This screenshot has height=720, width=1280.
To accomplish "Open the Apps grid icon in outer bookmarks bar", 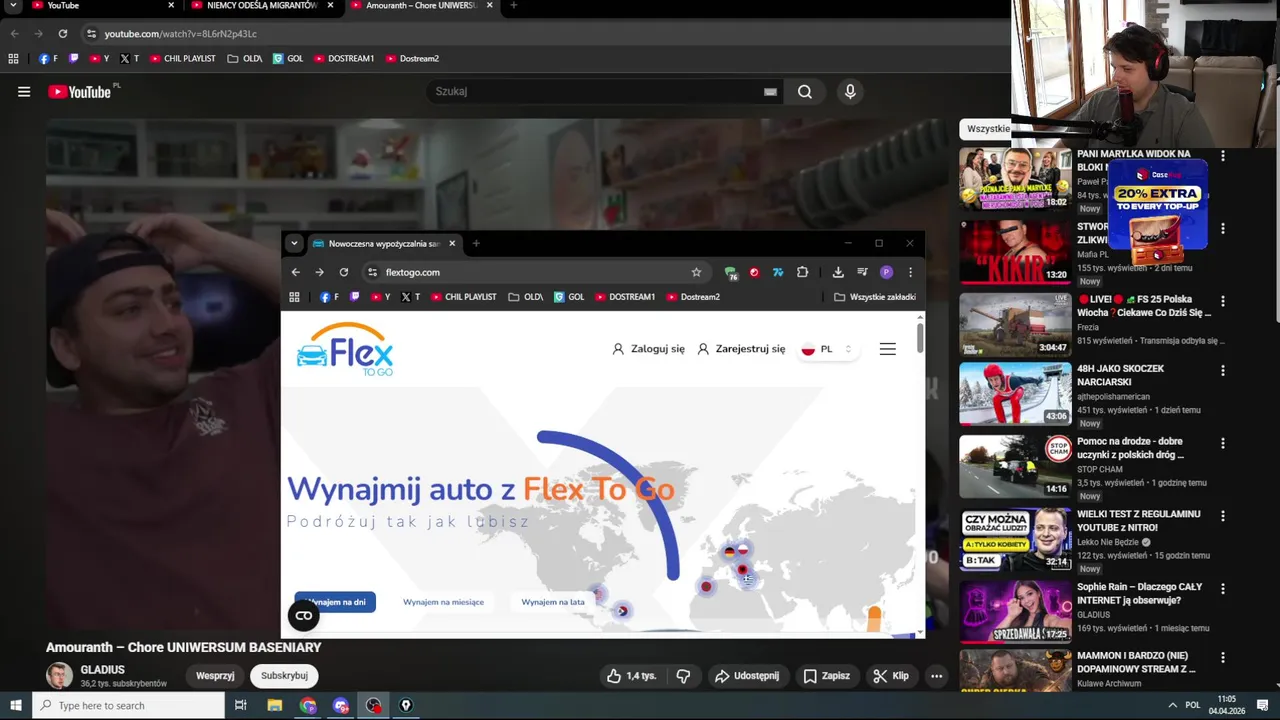I will pos(13,59).
